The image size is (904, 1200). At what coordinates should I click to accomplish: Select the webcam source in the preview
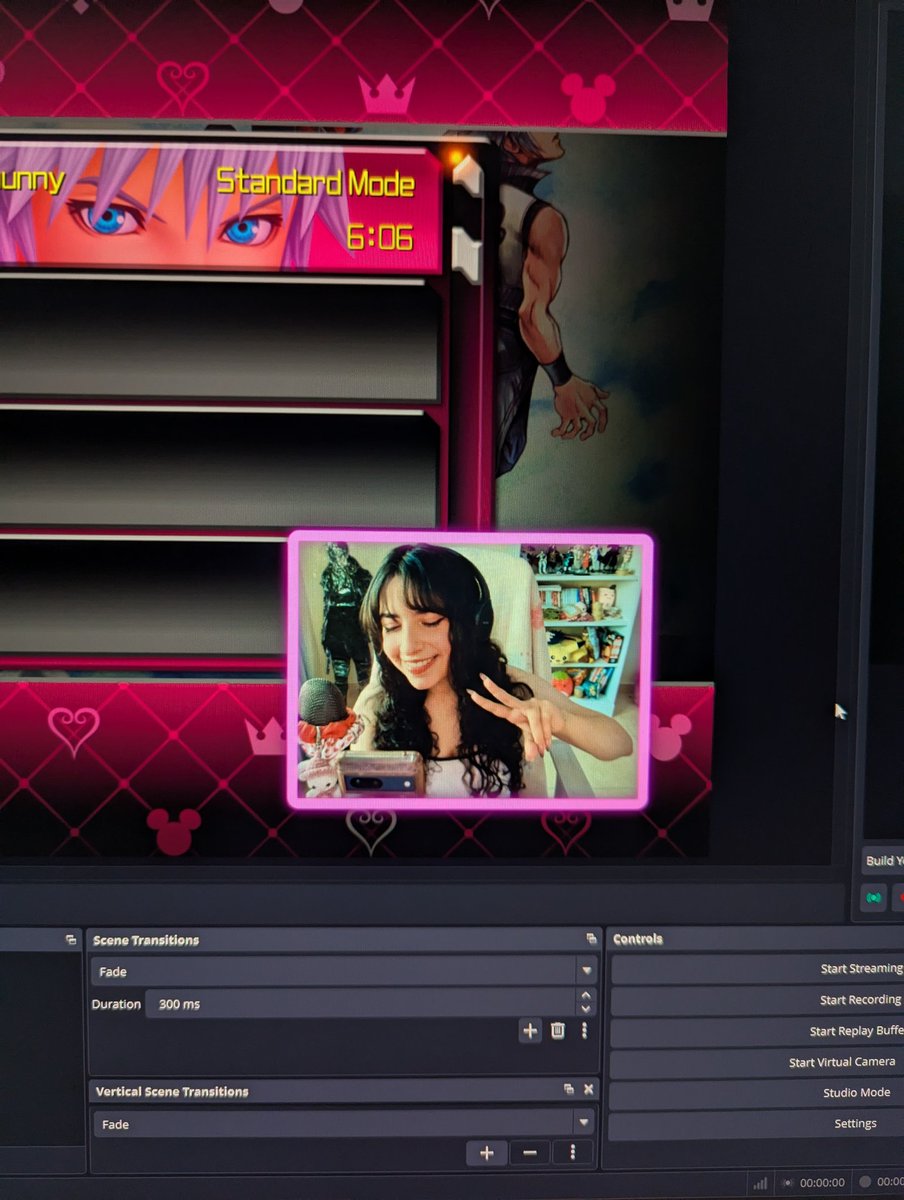pyautogui.click(x=470, y=670)
